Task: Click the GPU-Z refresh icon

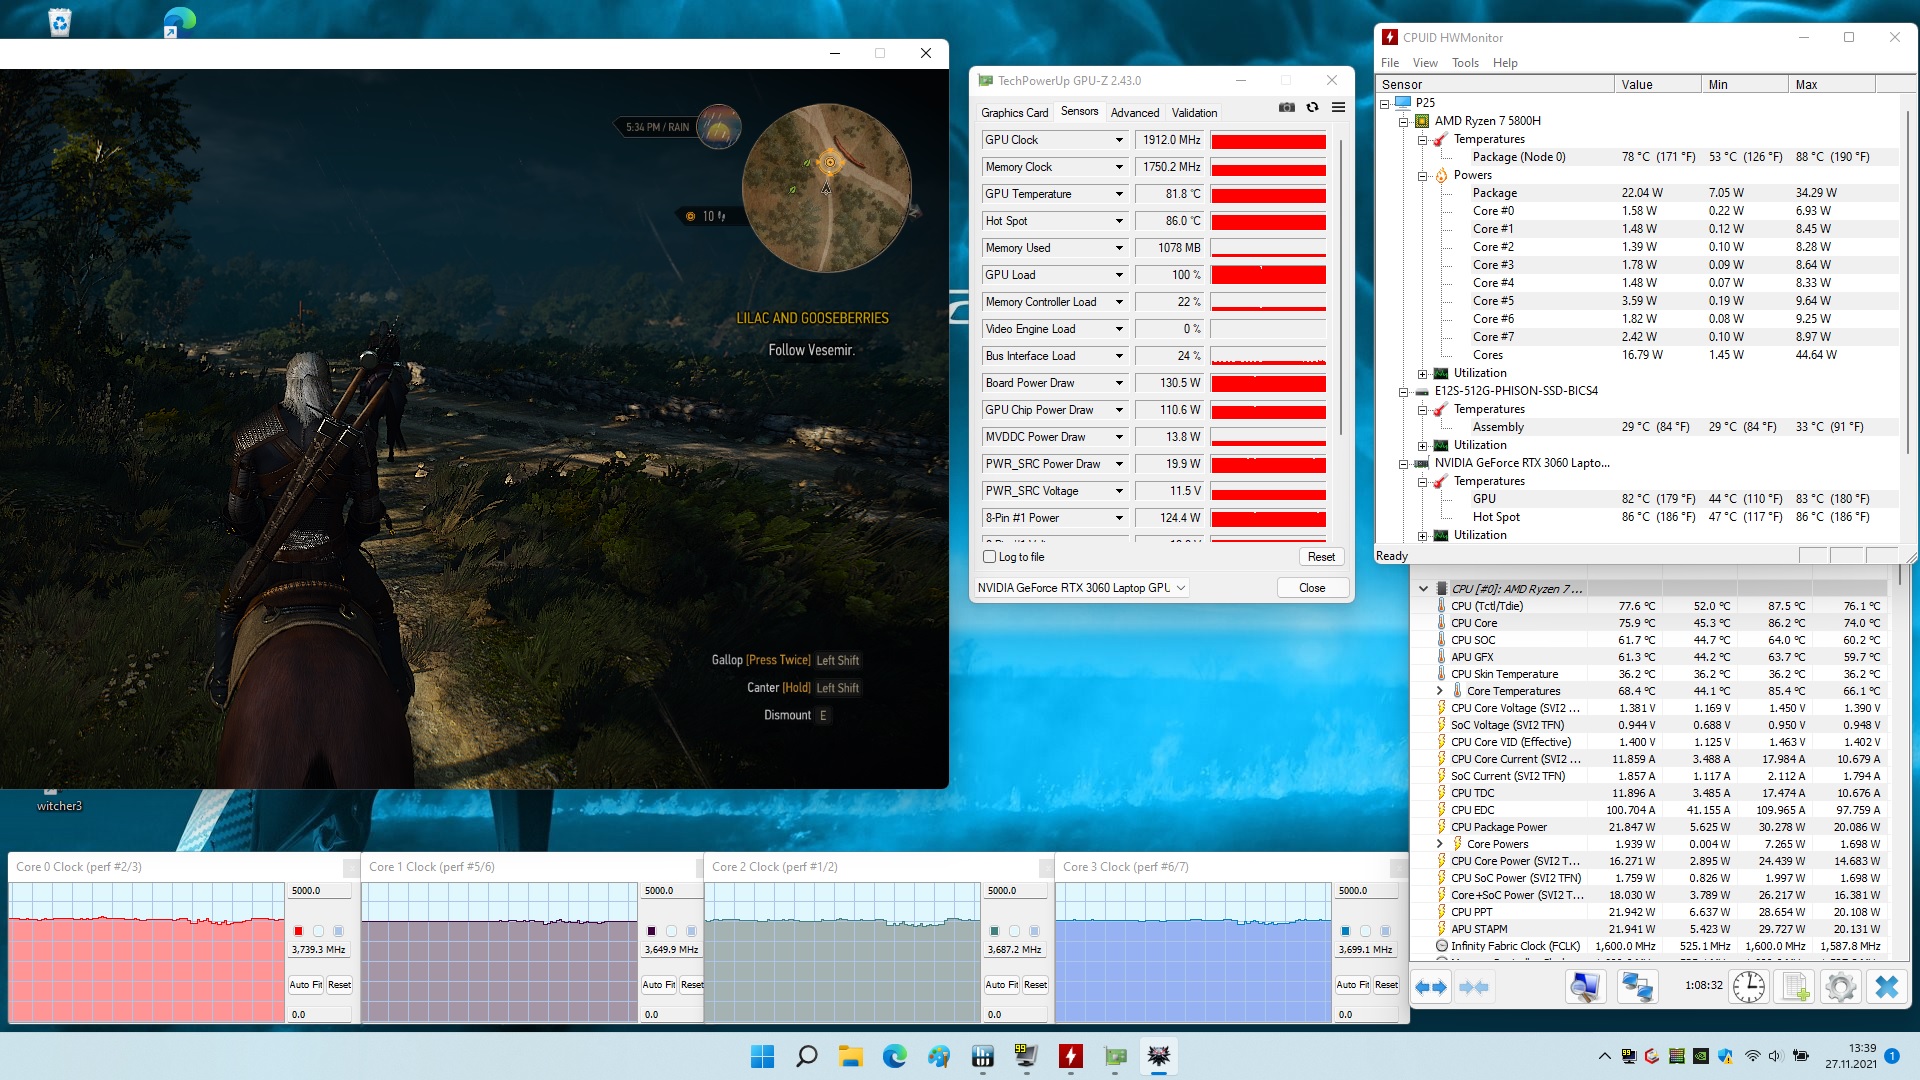Action: (x=1312, y=108)
